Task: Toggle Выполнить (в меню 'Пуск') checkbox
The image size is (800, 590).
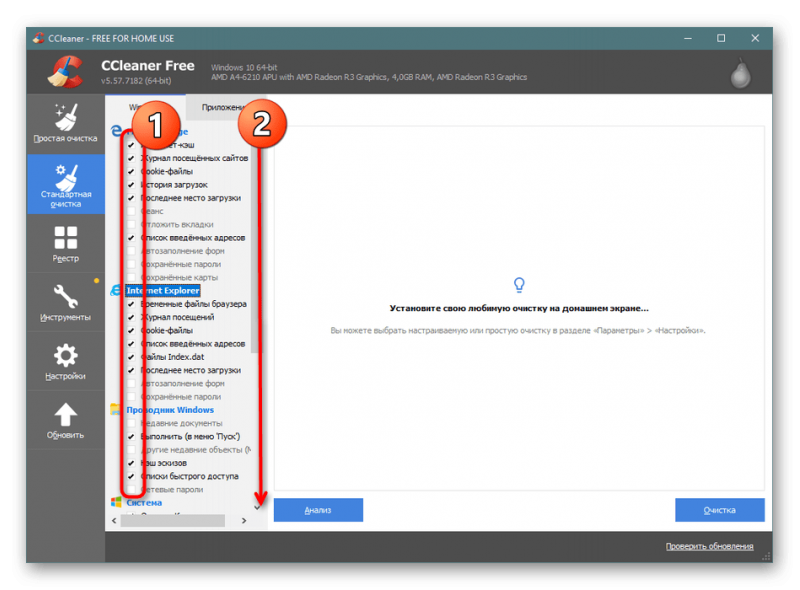Action: point(131,437)
